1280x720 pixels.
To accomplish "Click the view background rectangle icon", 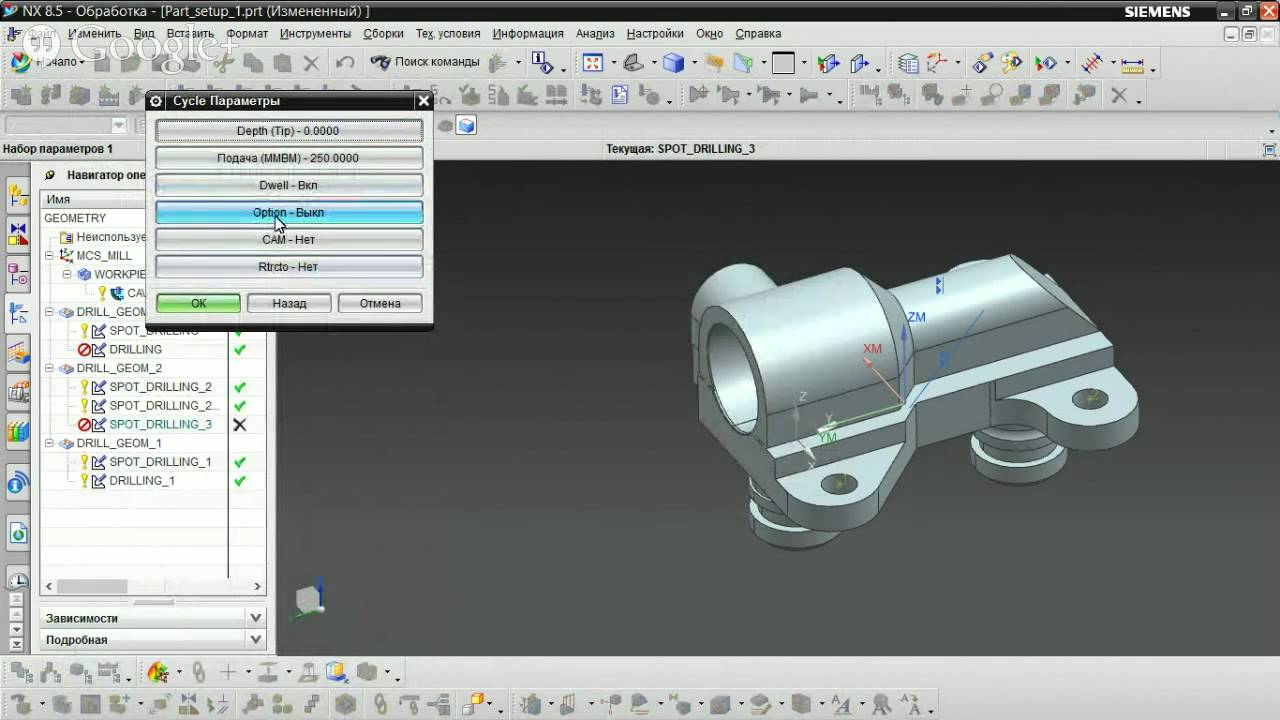I will (783, 63).
